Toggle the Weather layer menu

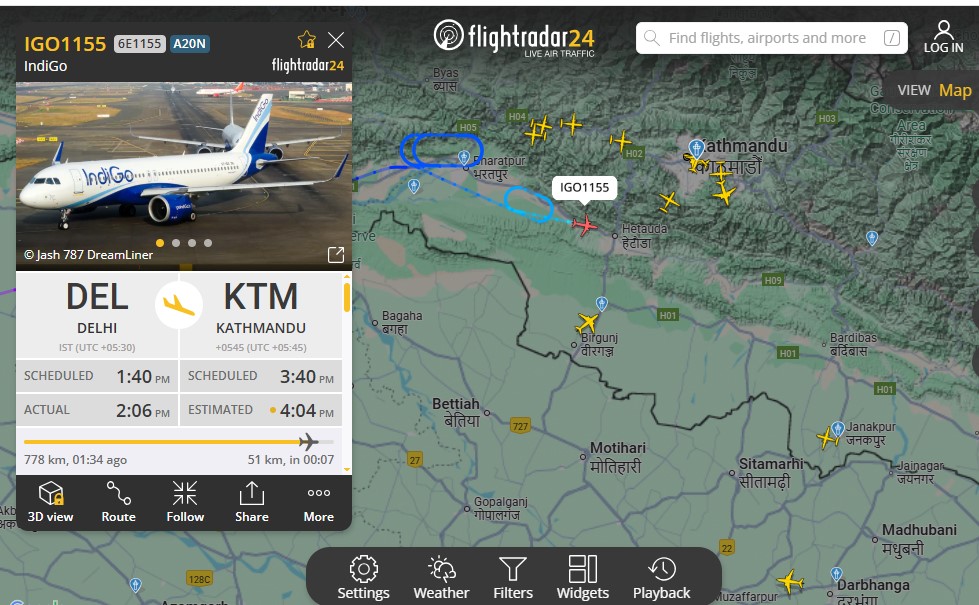coord(441,577)
